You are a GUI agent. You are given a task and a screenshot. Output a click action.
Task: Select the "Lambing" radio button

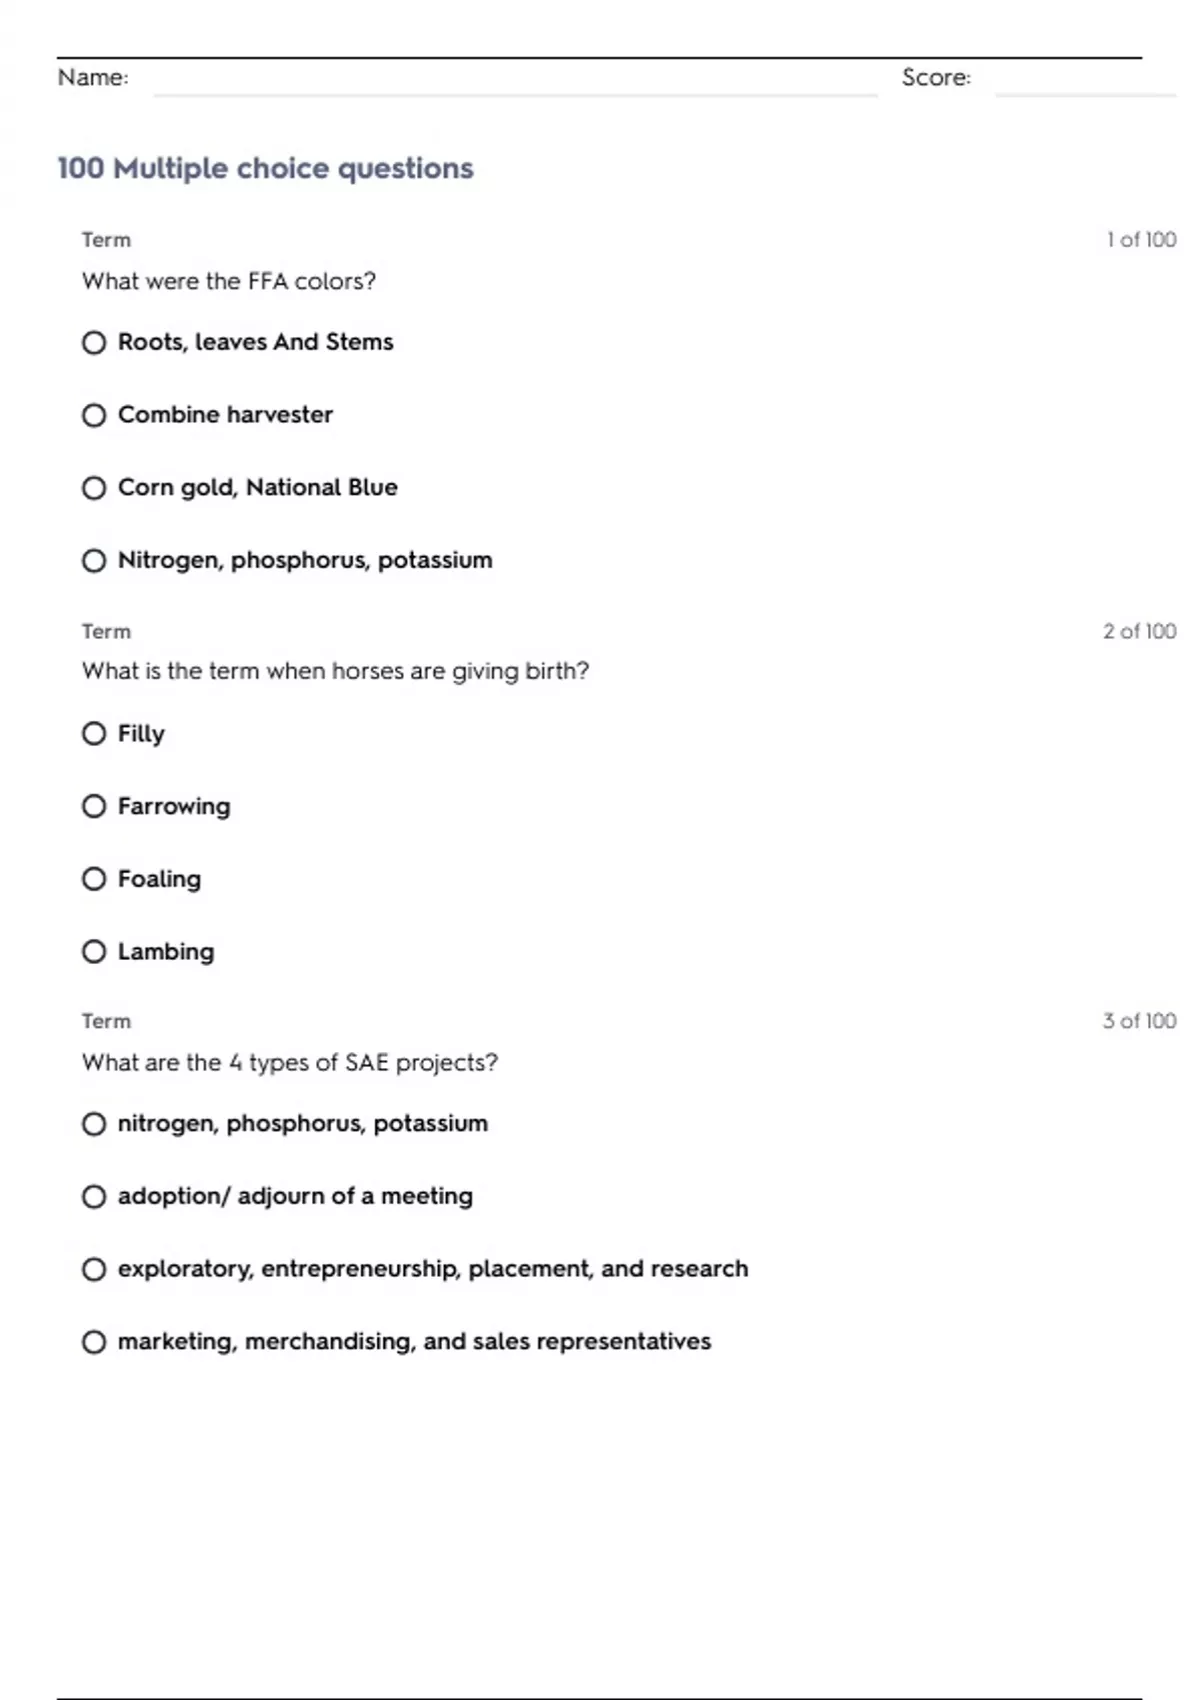[94, 952]
